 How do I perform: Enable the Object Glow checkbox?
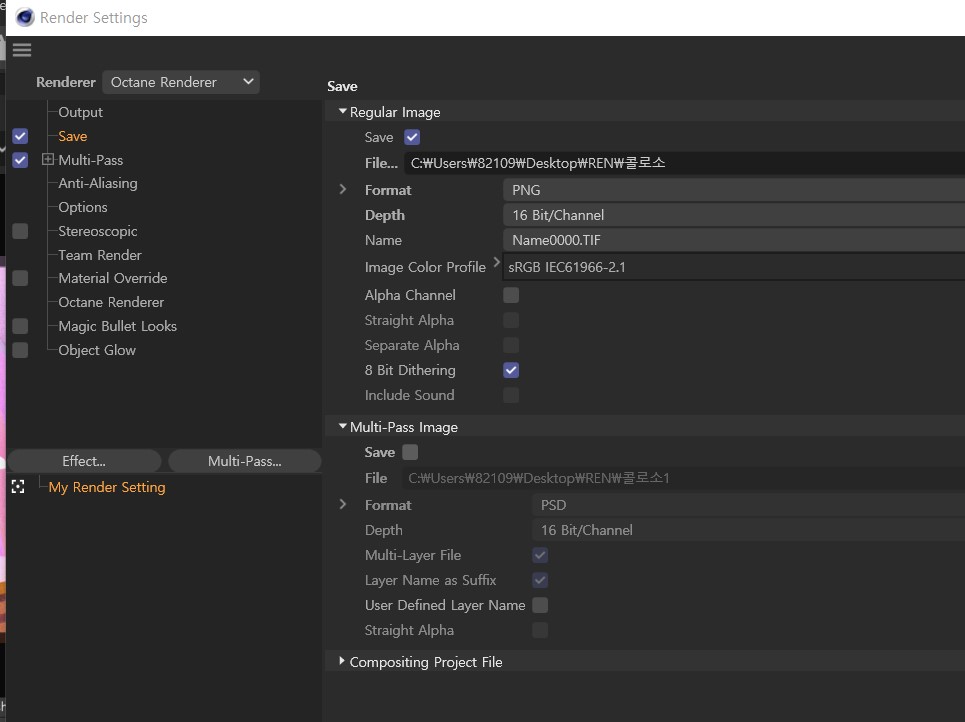coord(20,350)
